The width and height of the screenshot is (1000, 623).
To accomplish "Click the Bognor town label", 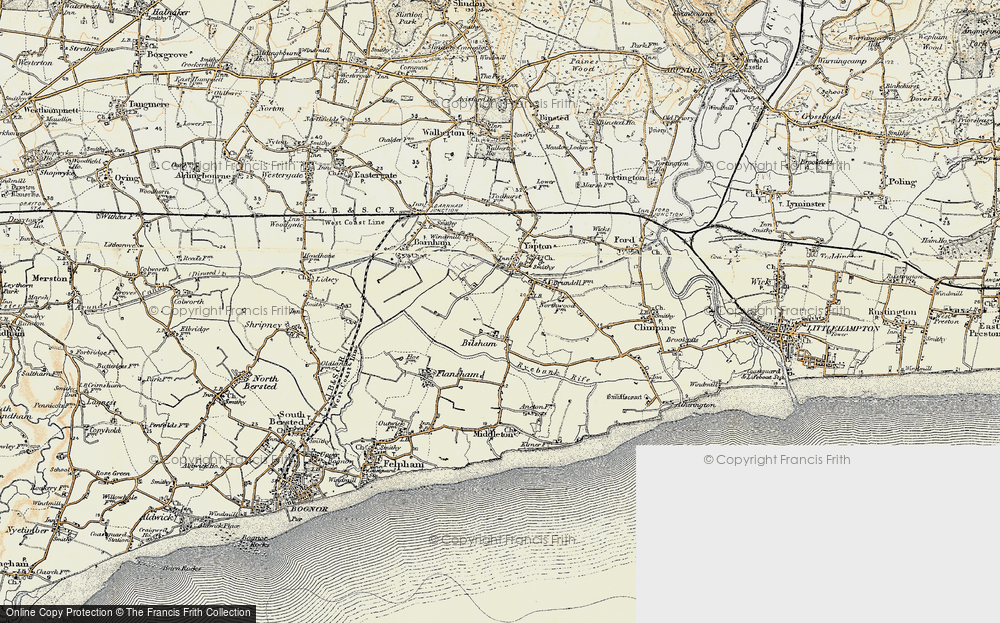I will tap(310, 509).
